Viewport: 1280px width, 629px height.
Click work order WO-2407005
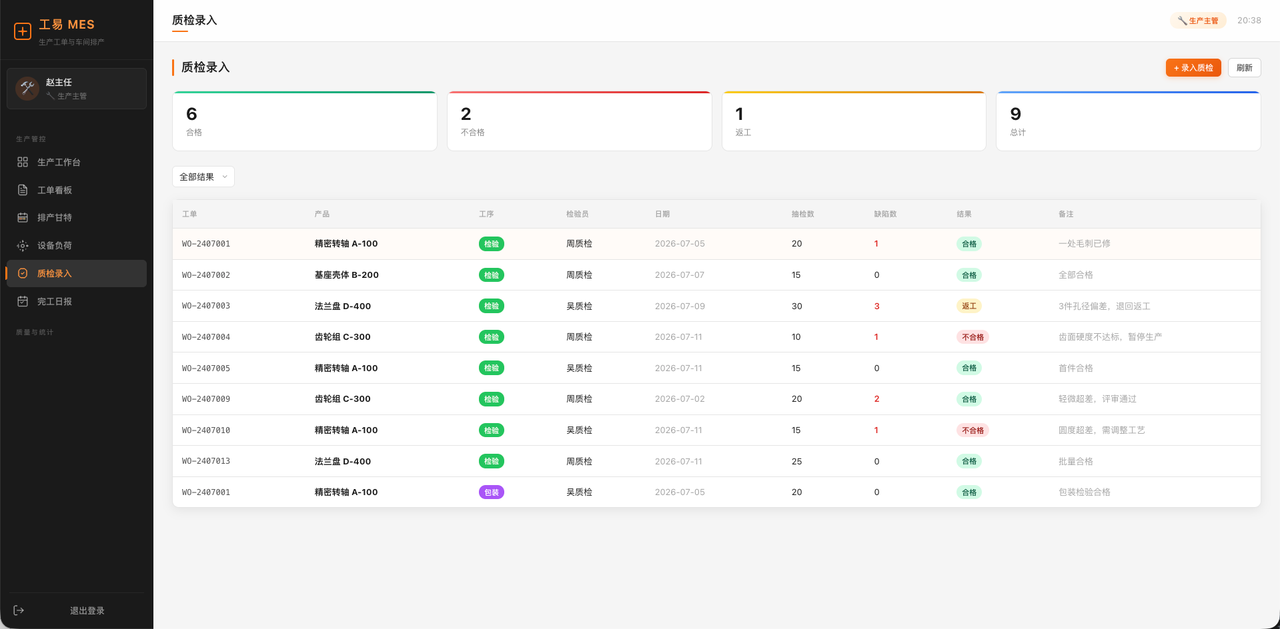pos(205,368)
